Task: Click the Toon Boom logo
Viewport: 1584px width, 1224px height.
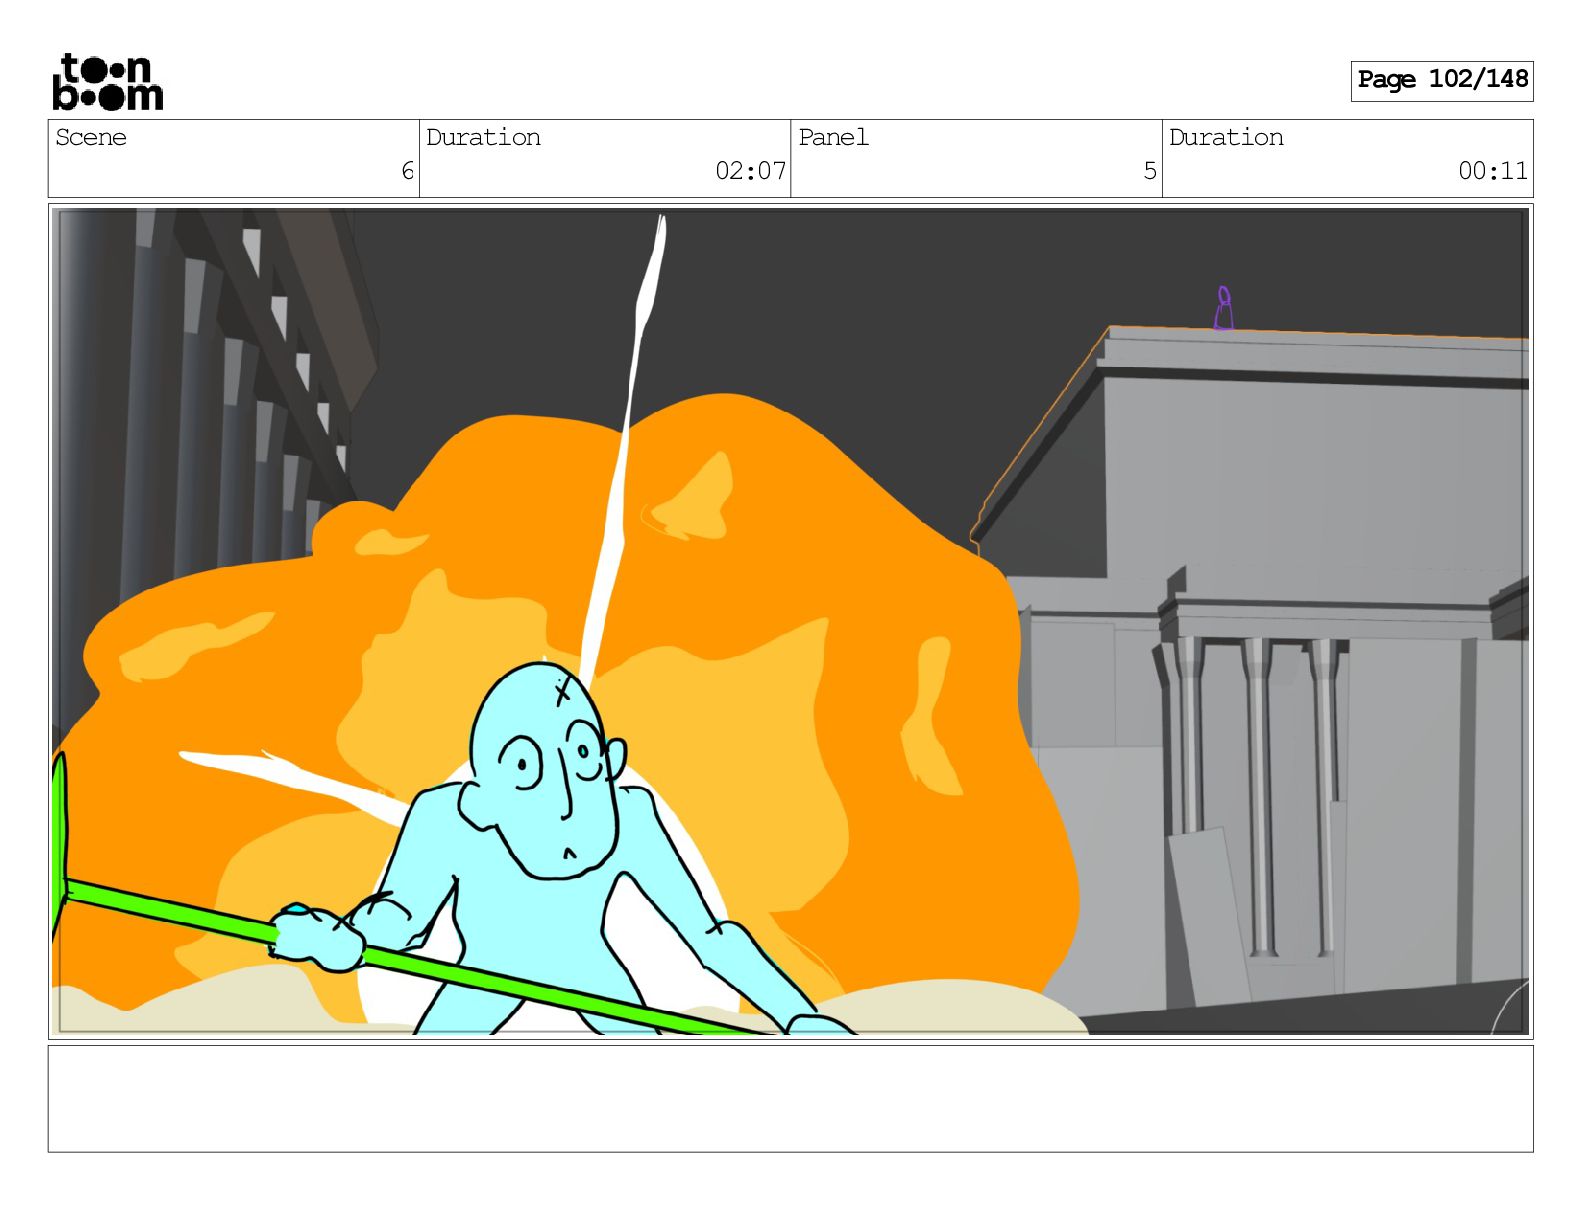Action: click(x=107, y=81)
